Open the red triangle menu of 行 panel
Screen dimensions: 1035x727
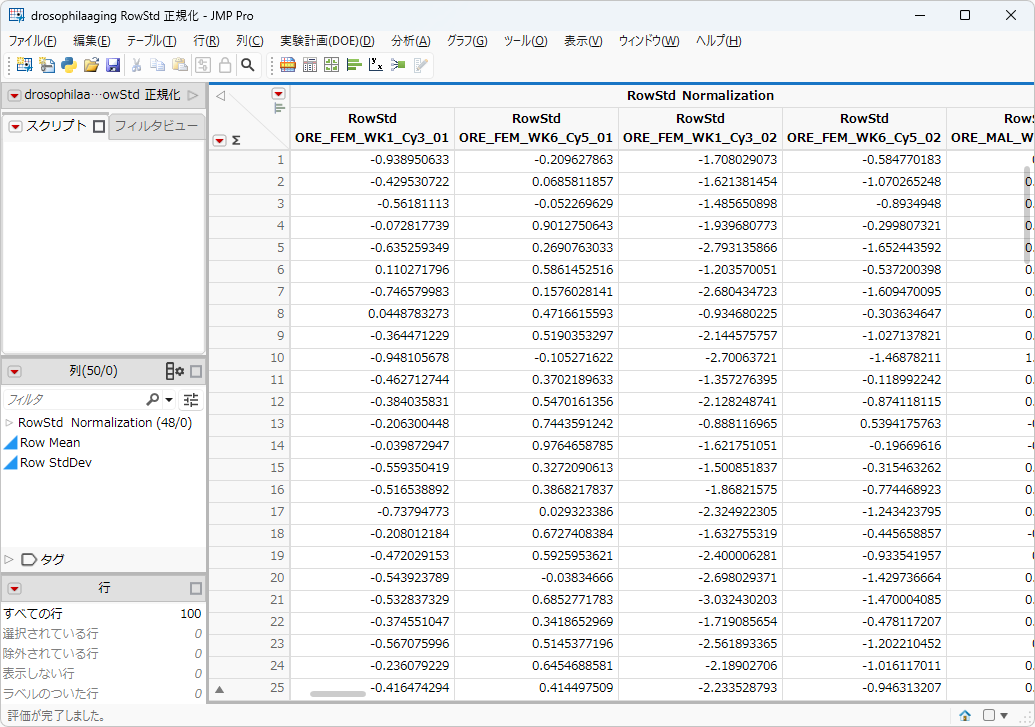tap(14, 588)
